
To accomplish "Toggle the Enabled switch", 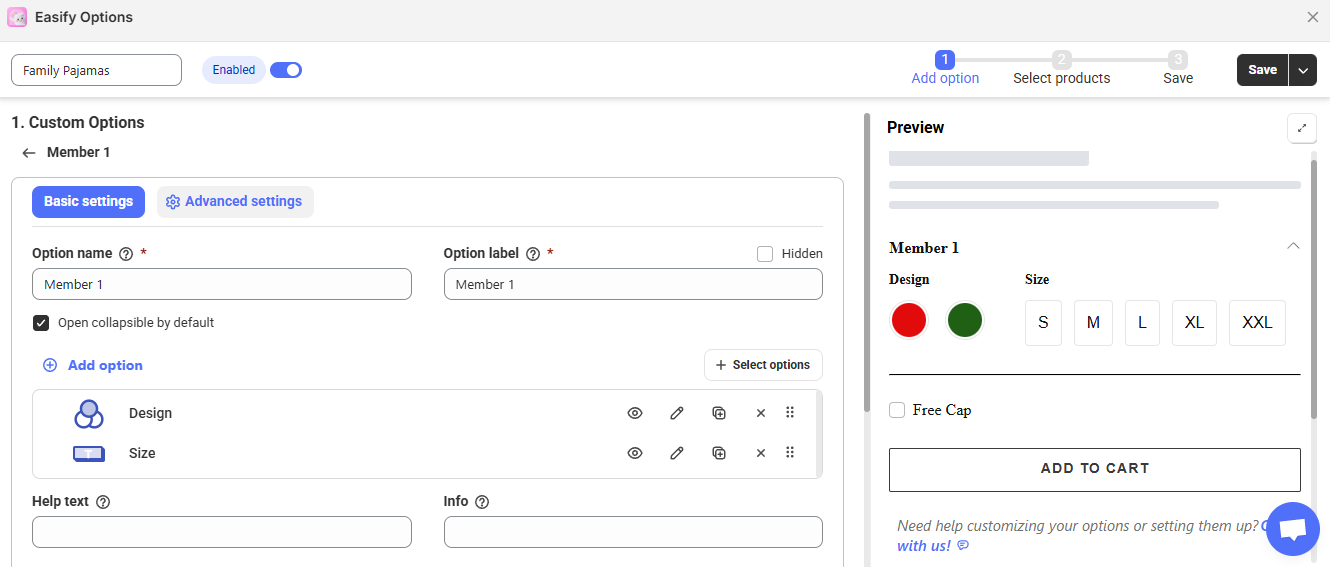I will click(286, 70).
